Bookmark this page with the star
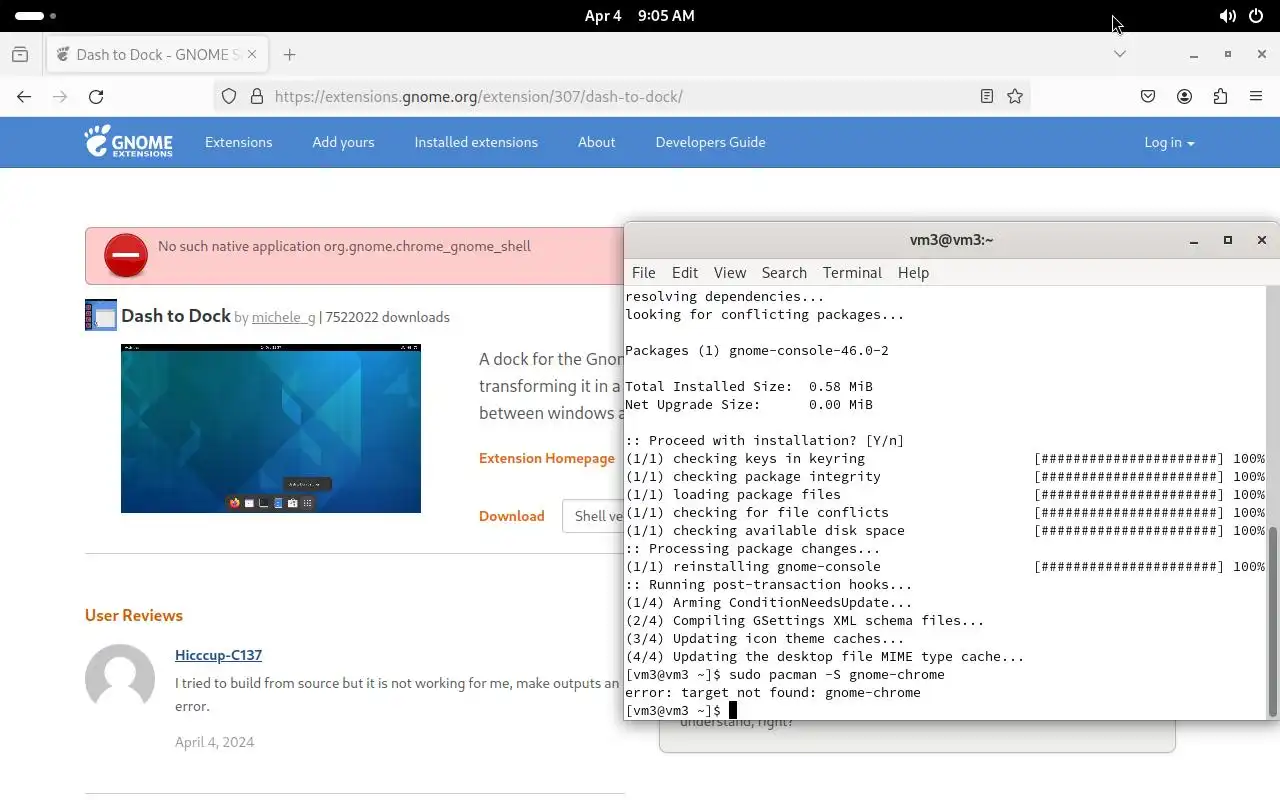The height and width of the screenshot is (800, 1280). pos(1015,97)
